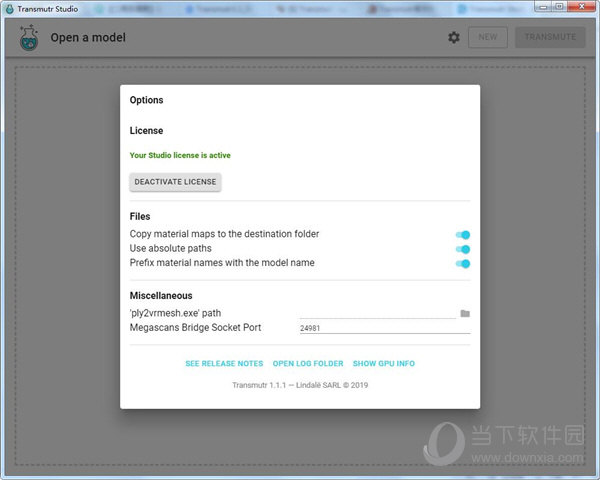Viewport: 600px width, 480px height.
Task: Click the NEW button in header
Action: [488, 37]
